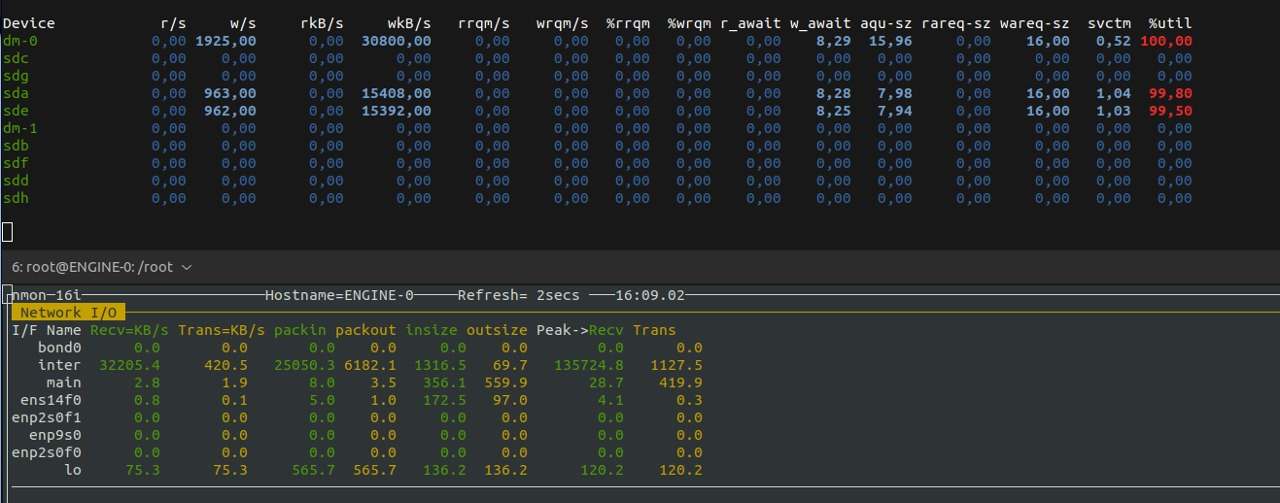Click the Network I/O panel header
The height and width of the screenshot is (503, 1280).
(x=68, y=313)
